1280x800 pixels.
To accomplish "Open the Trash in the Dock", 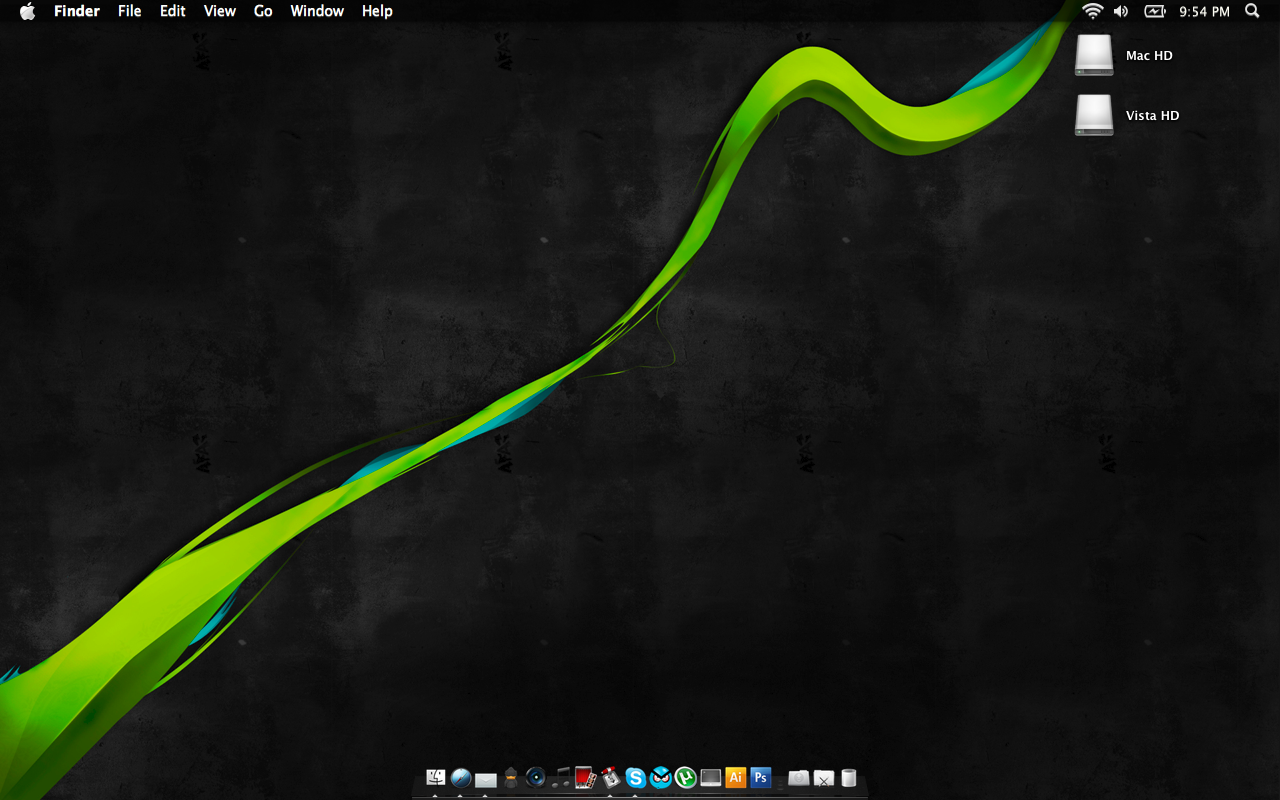I will (849, 777).
